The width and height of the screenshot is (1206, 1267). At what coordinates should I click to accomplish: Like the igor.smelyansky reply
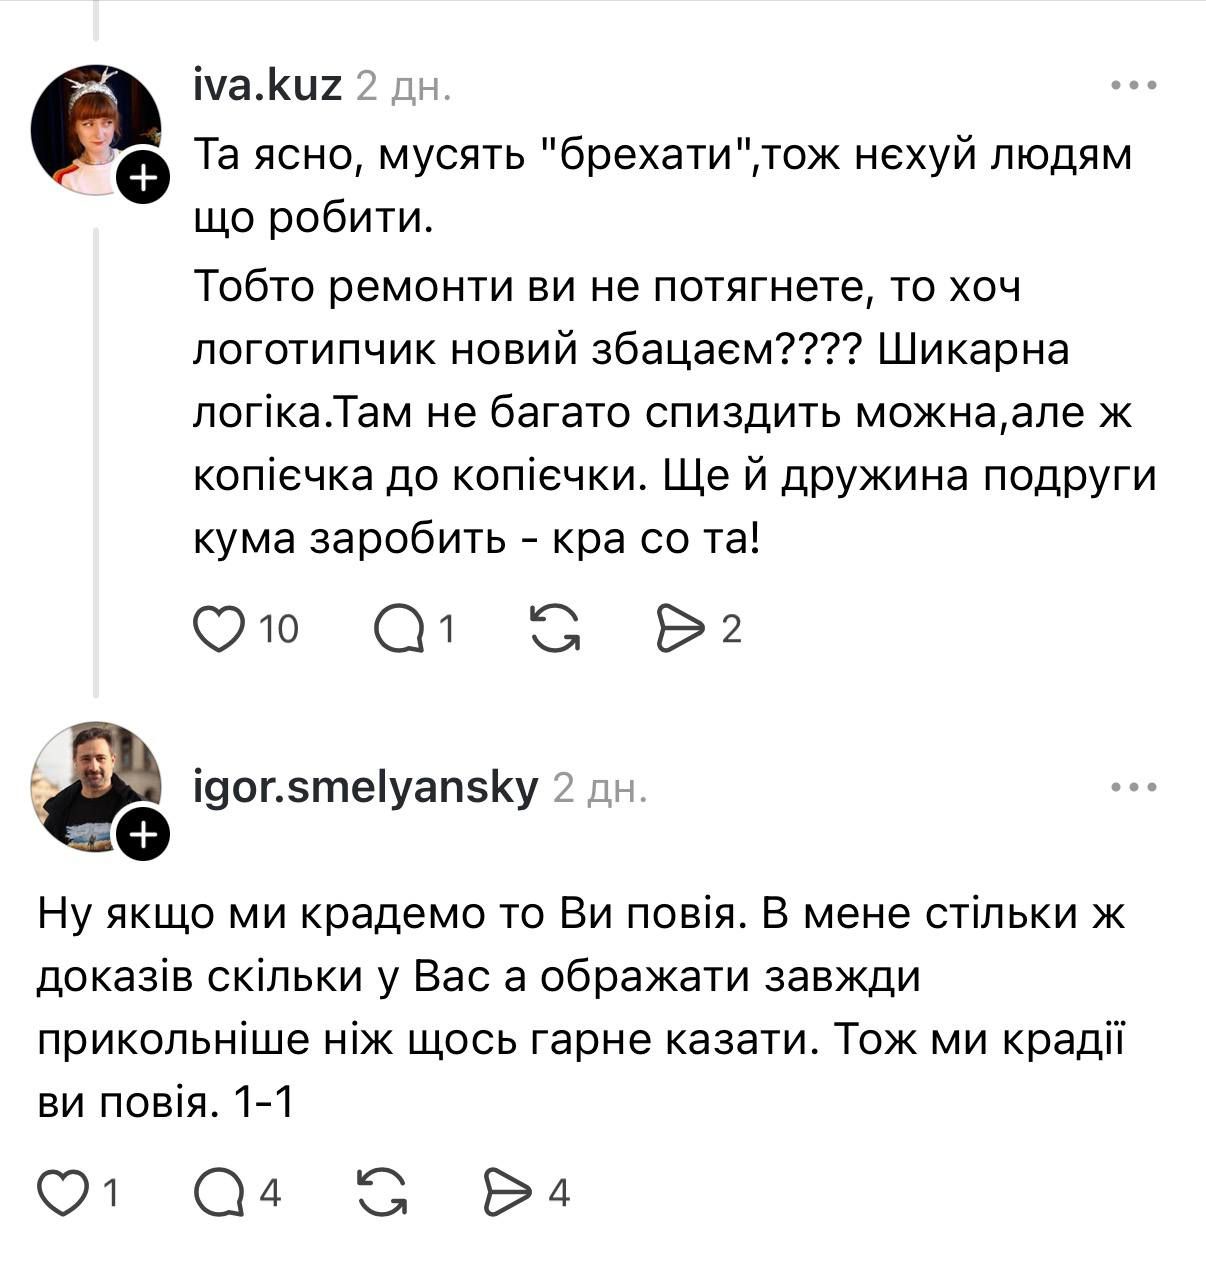[x=62, y=1193]
